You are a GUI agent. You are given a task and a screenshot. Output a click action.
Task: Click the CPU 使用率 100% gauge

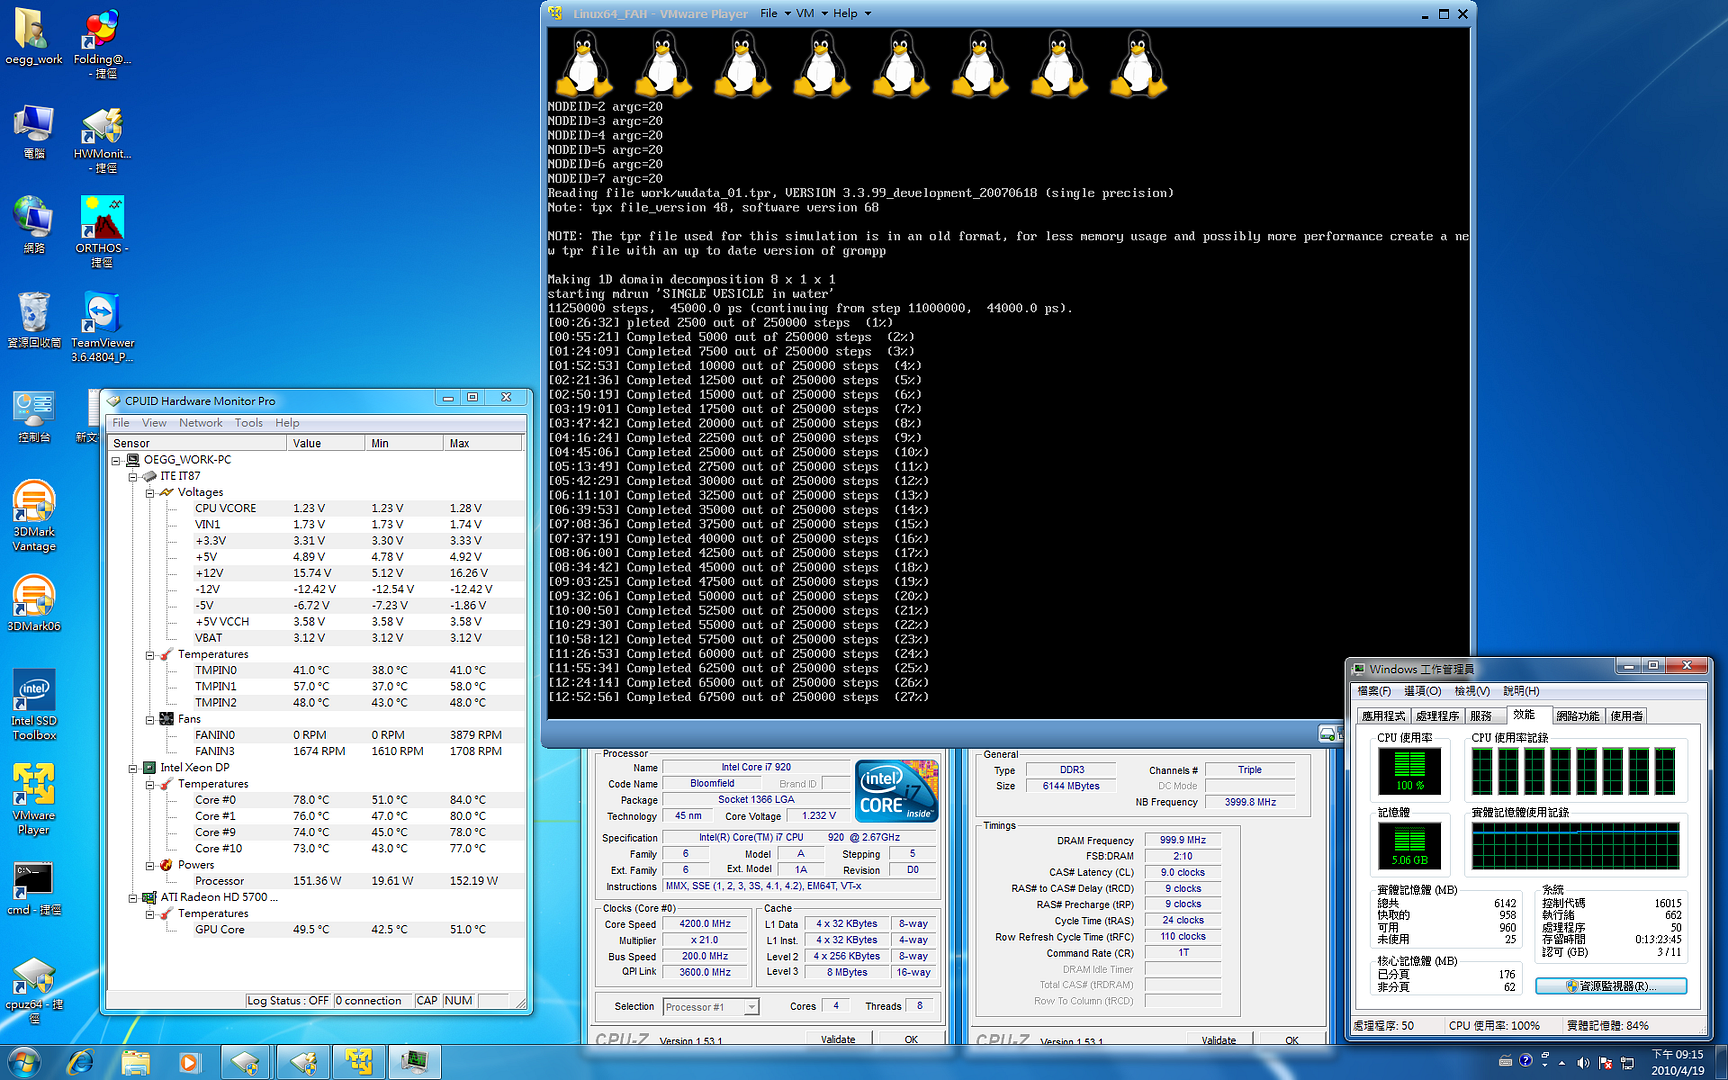point(1409,770)
